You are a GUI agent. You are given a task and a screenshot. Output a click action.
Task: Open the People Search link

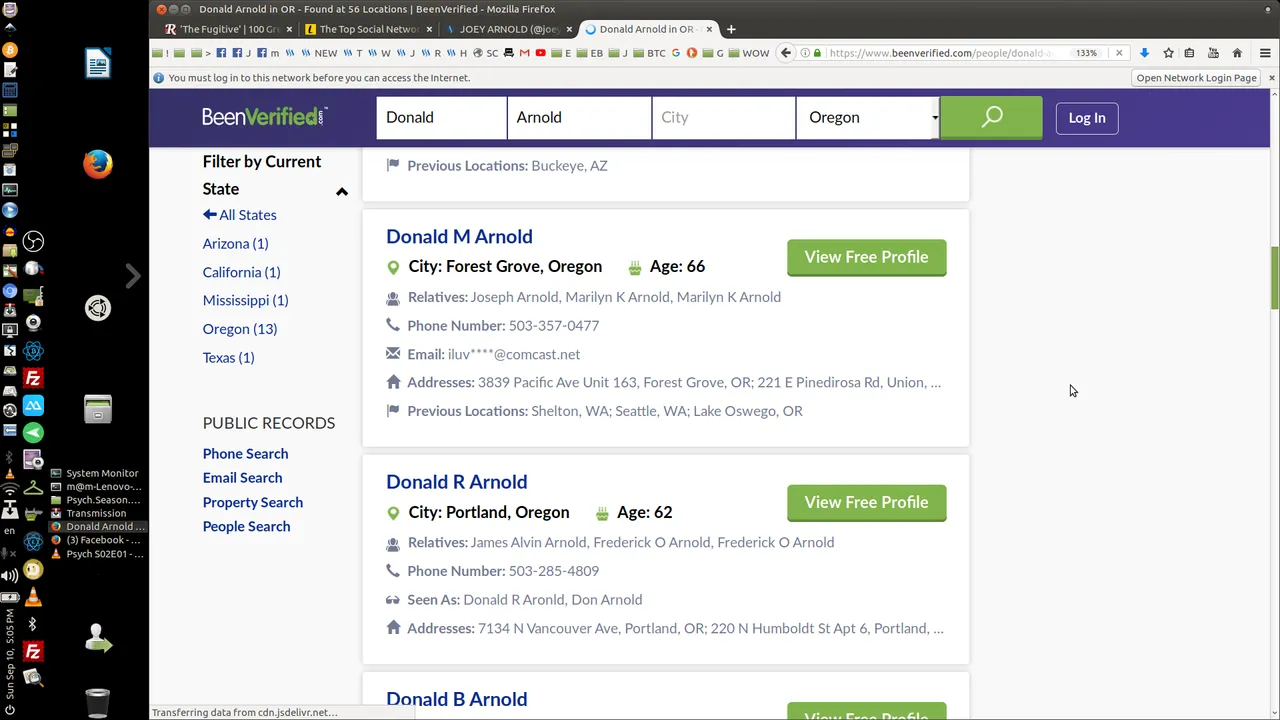pyautogui.click(x=246, y=526)
